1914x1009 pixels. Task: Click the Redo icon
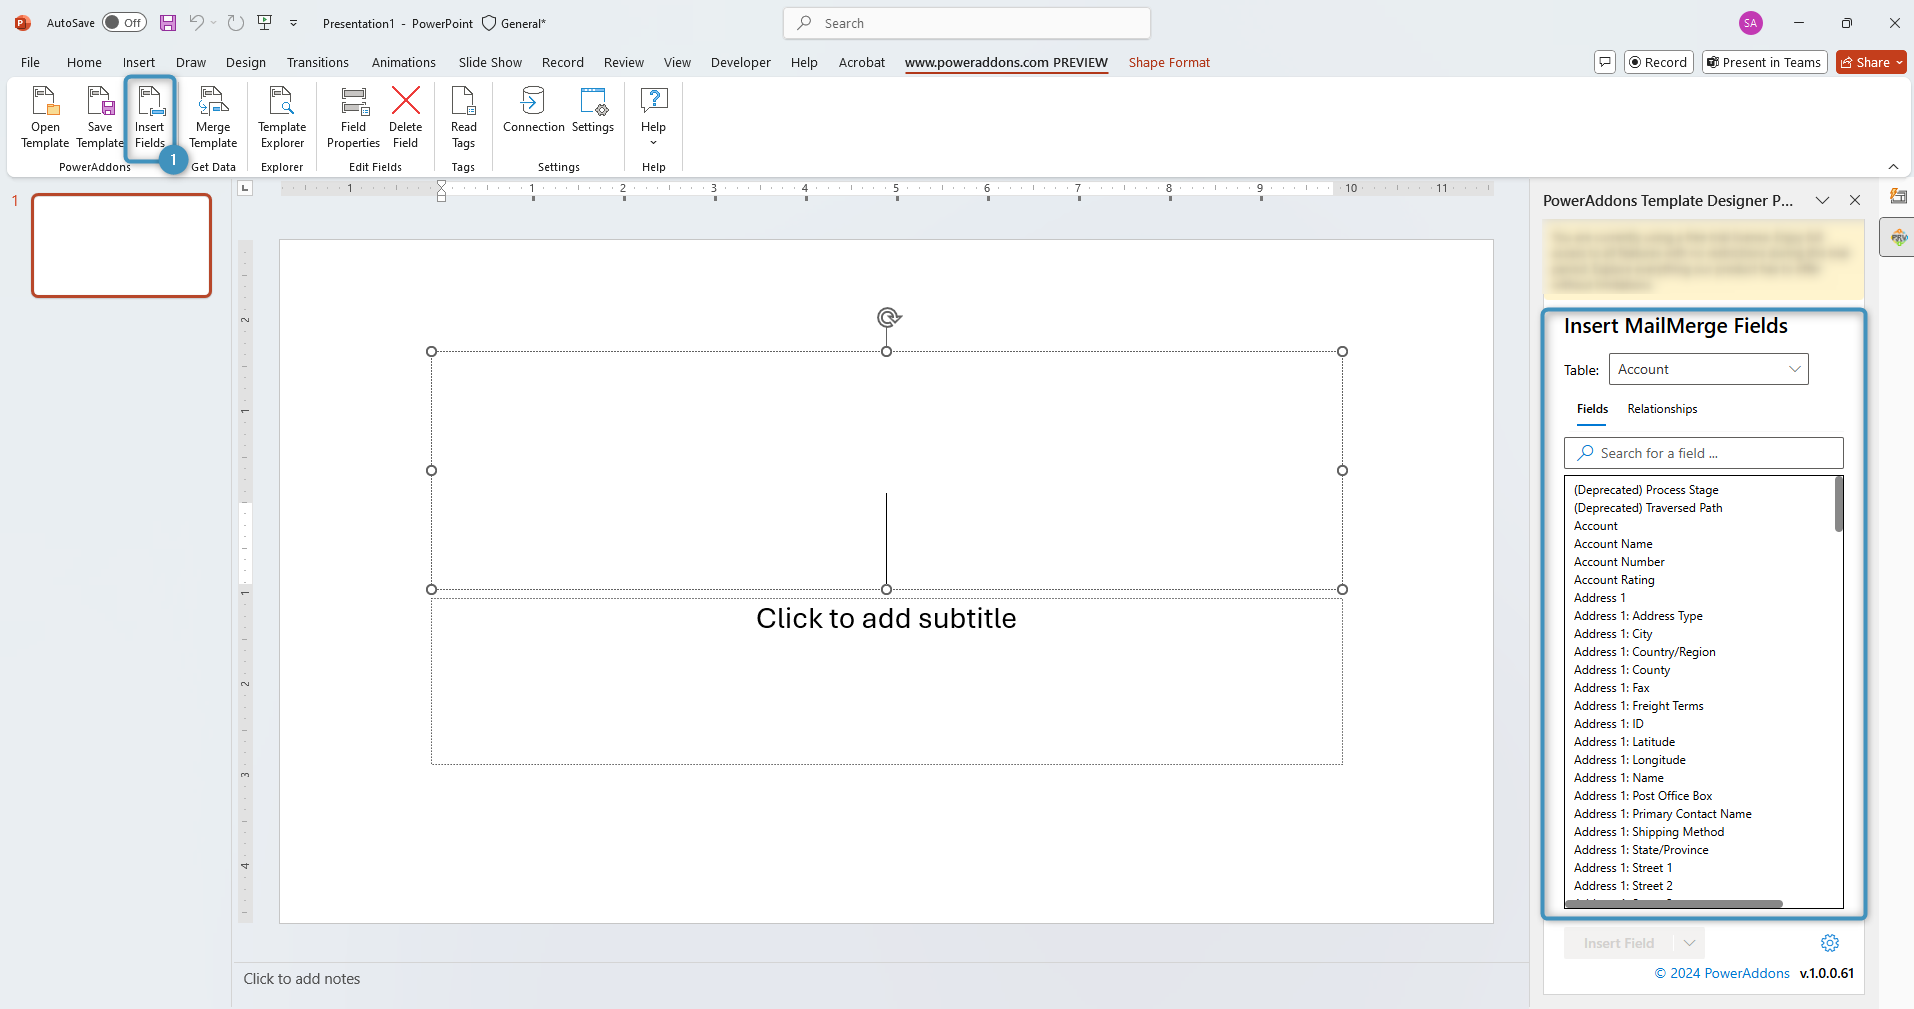click(x=235, y=23)
